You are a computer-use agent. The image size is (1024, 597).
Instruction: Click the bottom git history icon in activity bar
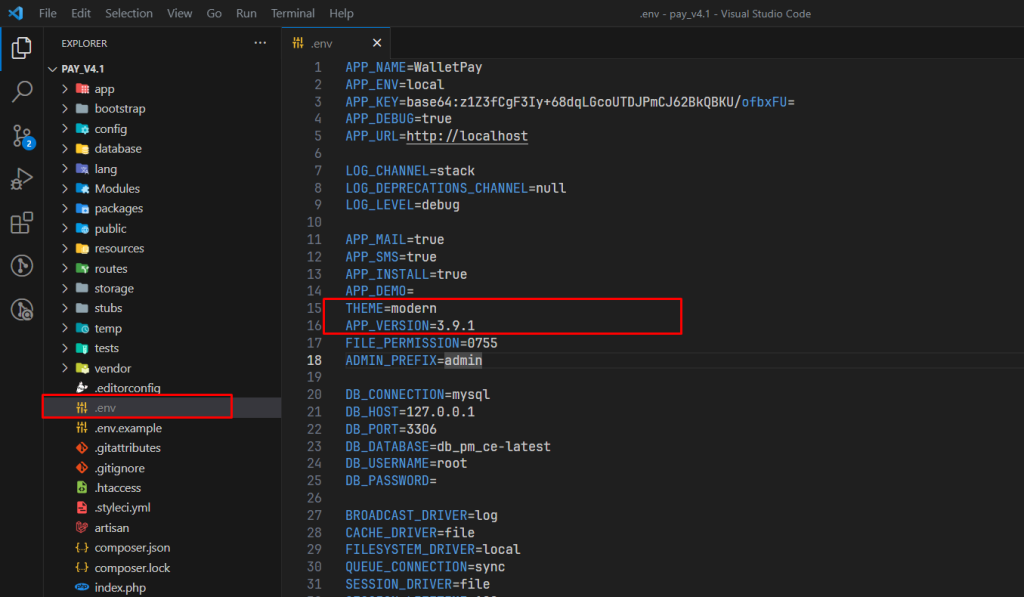click(22, 310)
